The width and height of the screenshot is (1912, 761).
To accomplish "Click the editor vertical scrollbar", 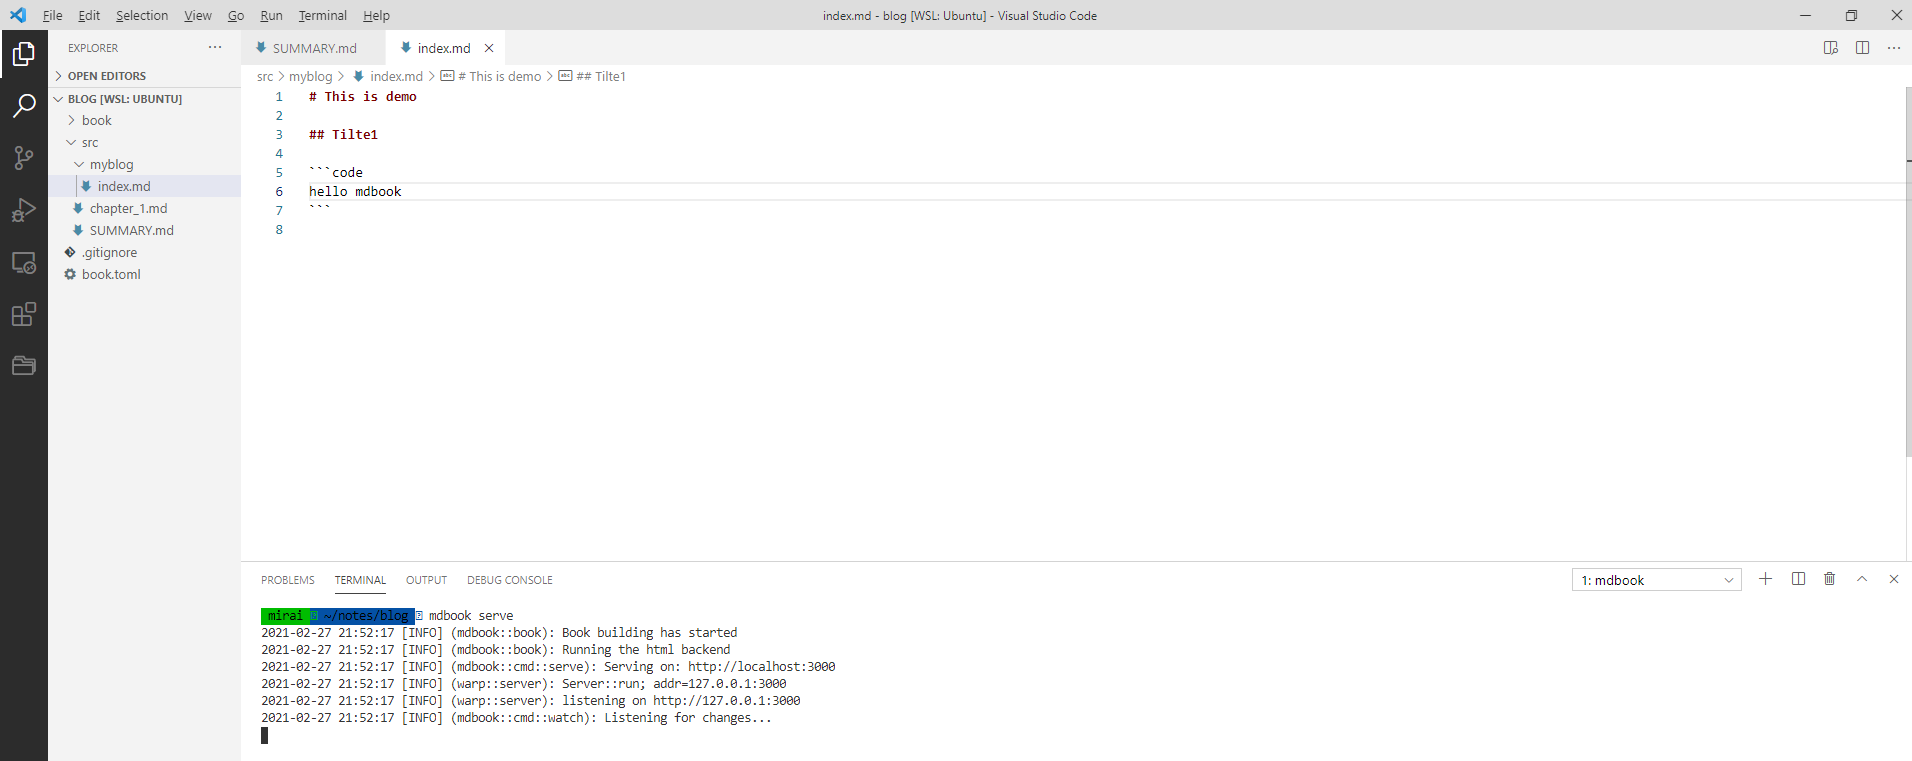I will (1909, 270).
